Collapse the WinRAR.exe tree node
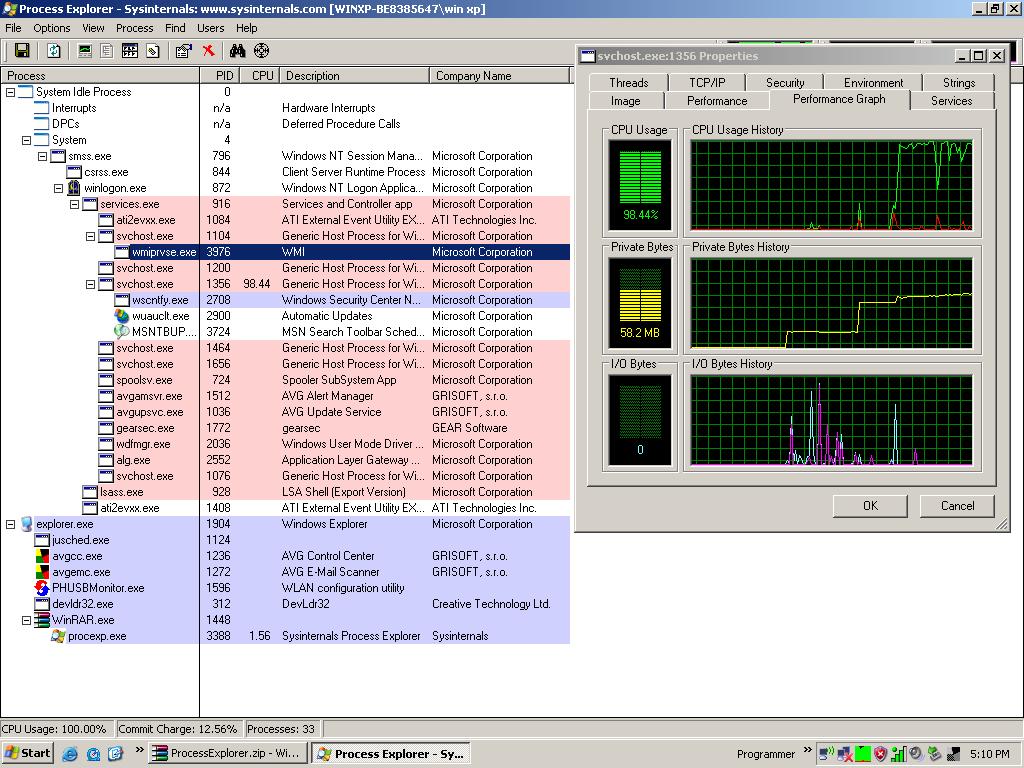1024x768 pixels. (x=26, y=620)
